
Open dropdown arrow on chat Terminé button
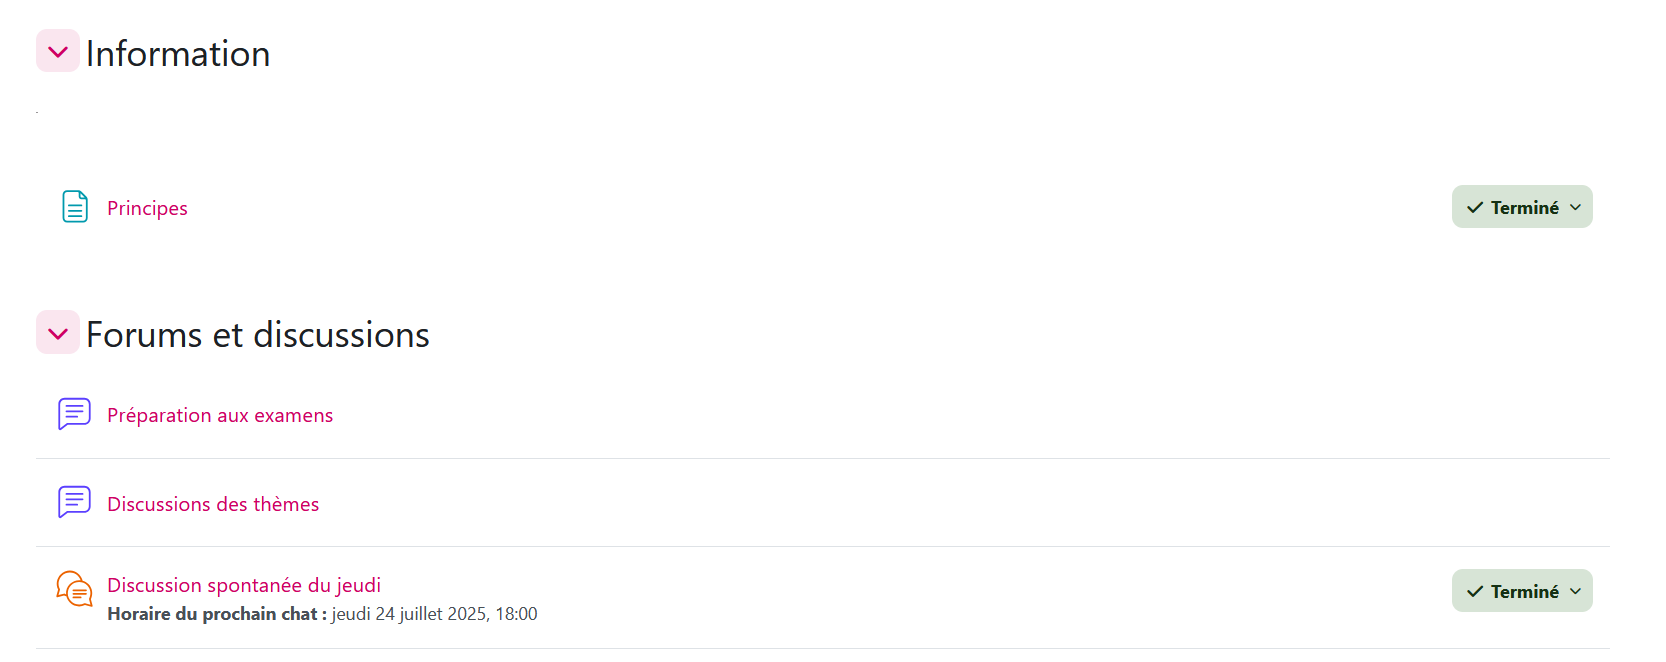point(1576,591)
